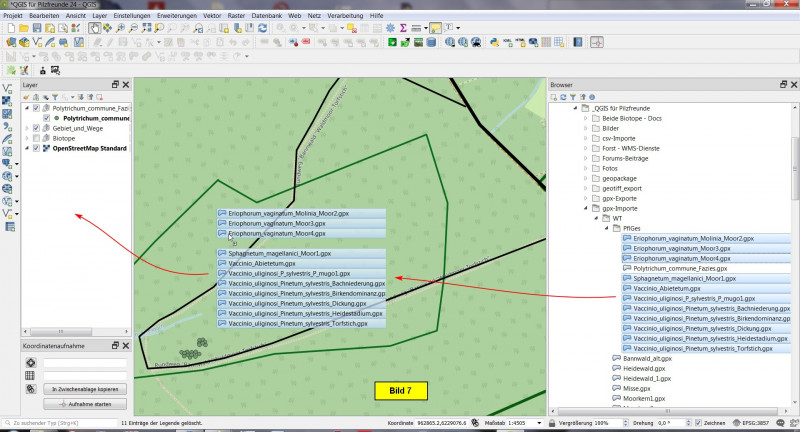Collapse the gpx-Importe folder

pos(586,208)
